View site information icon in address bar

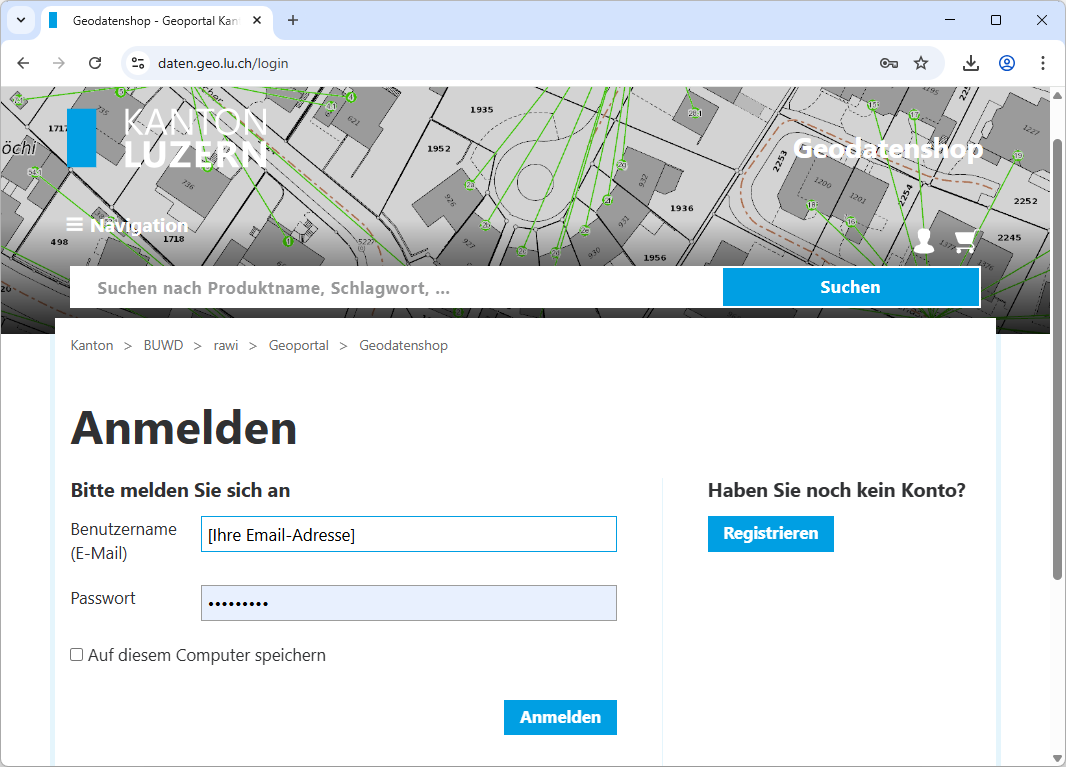tap(139, 63)
